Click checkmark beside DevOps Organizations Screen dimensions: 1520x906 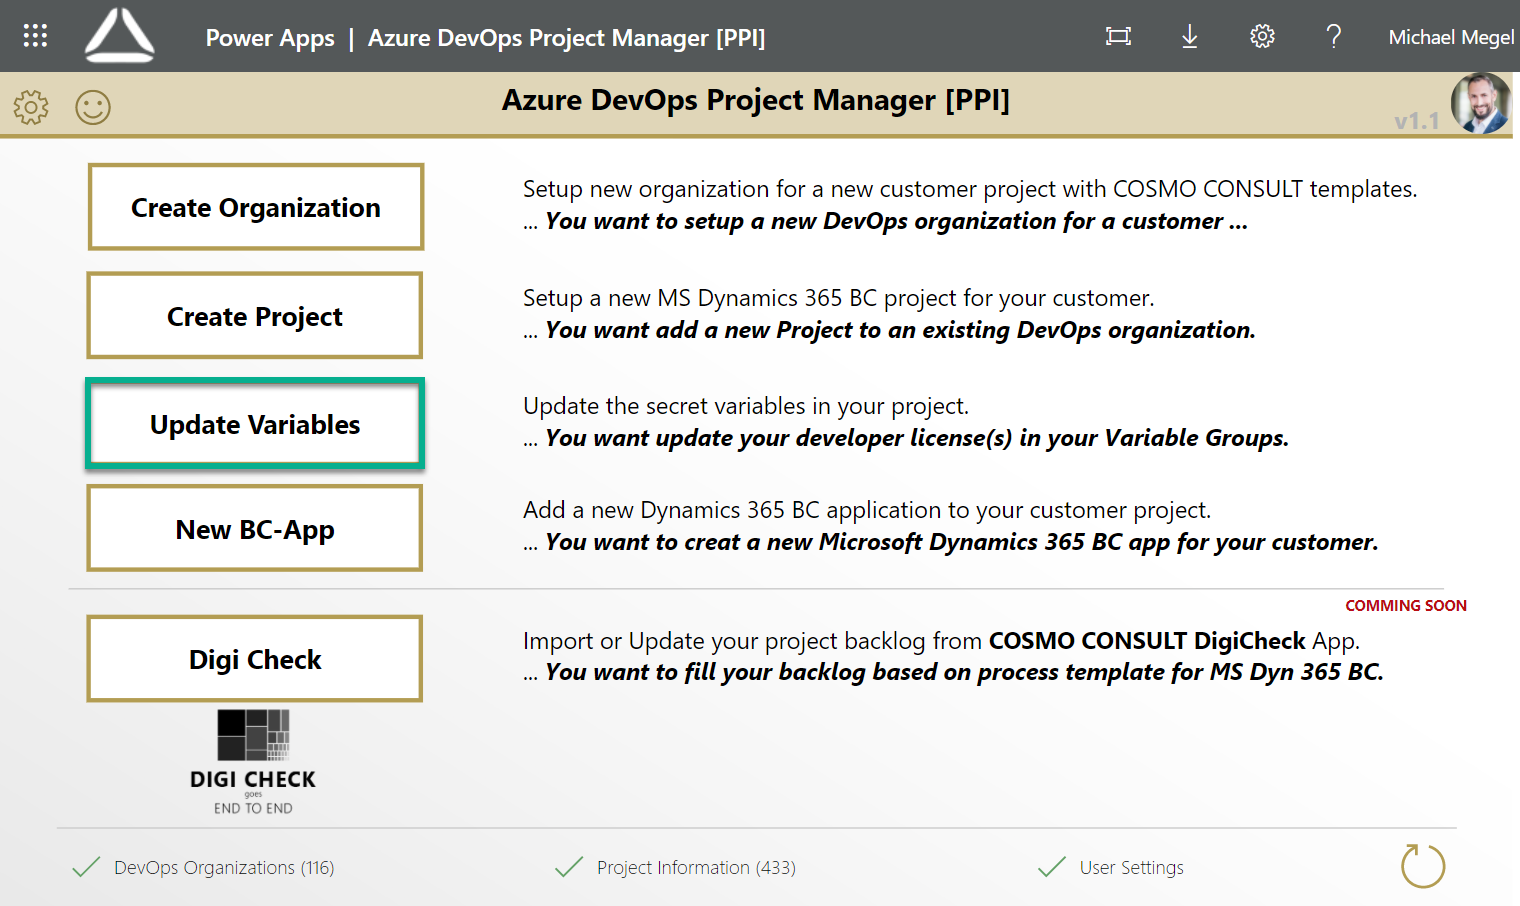click(86, 867)
